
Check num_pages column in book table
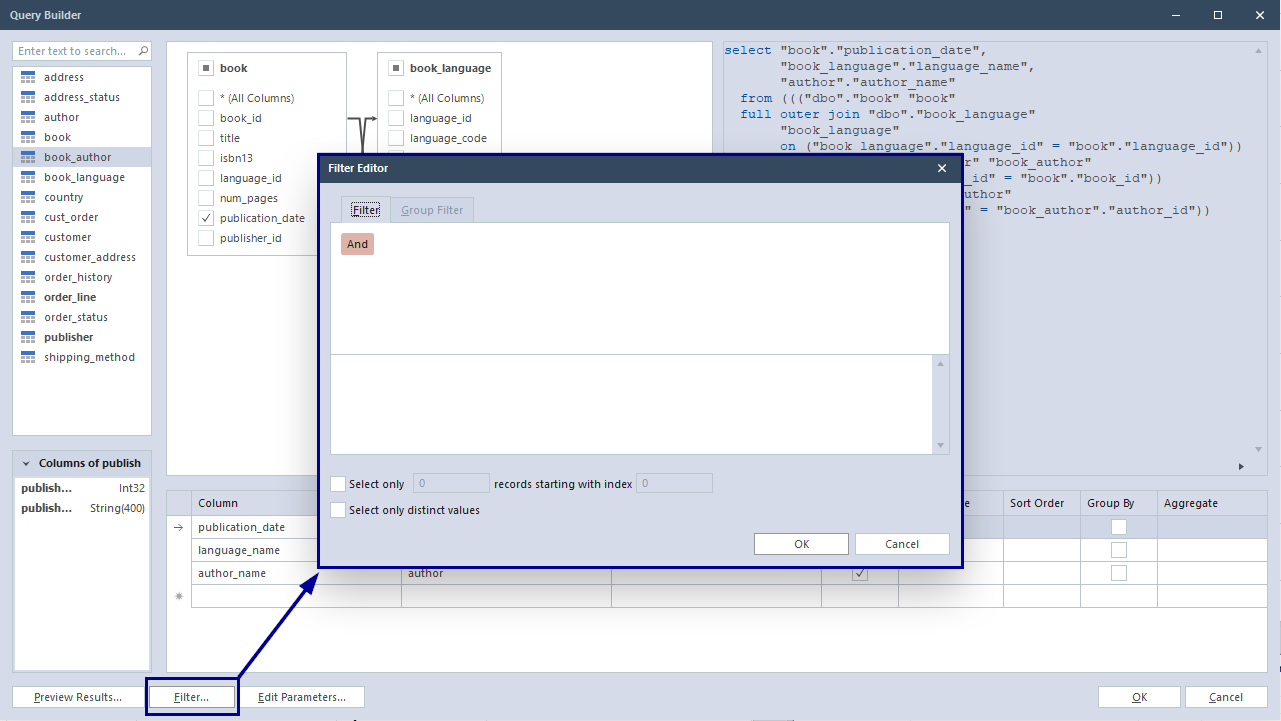tap(206, 198)
